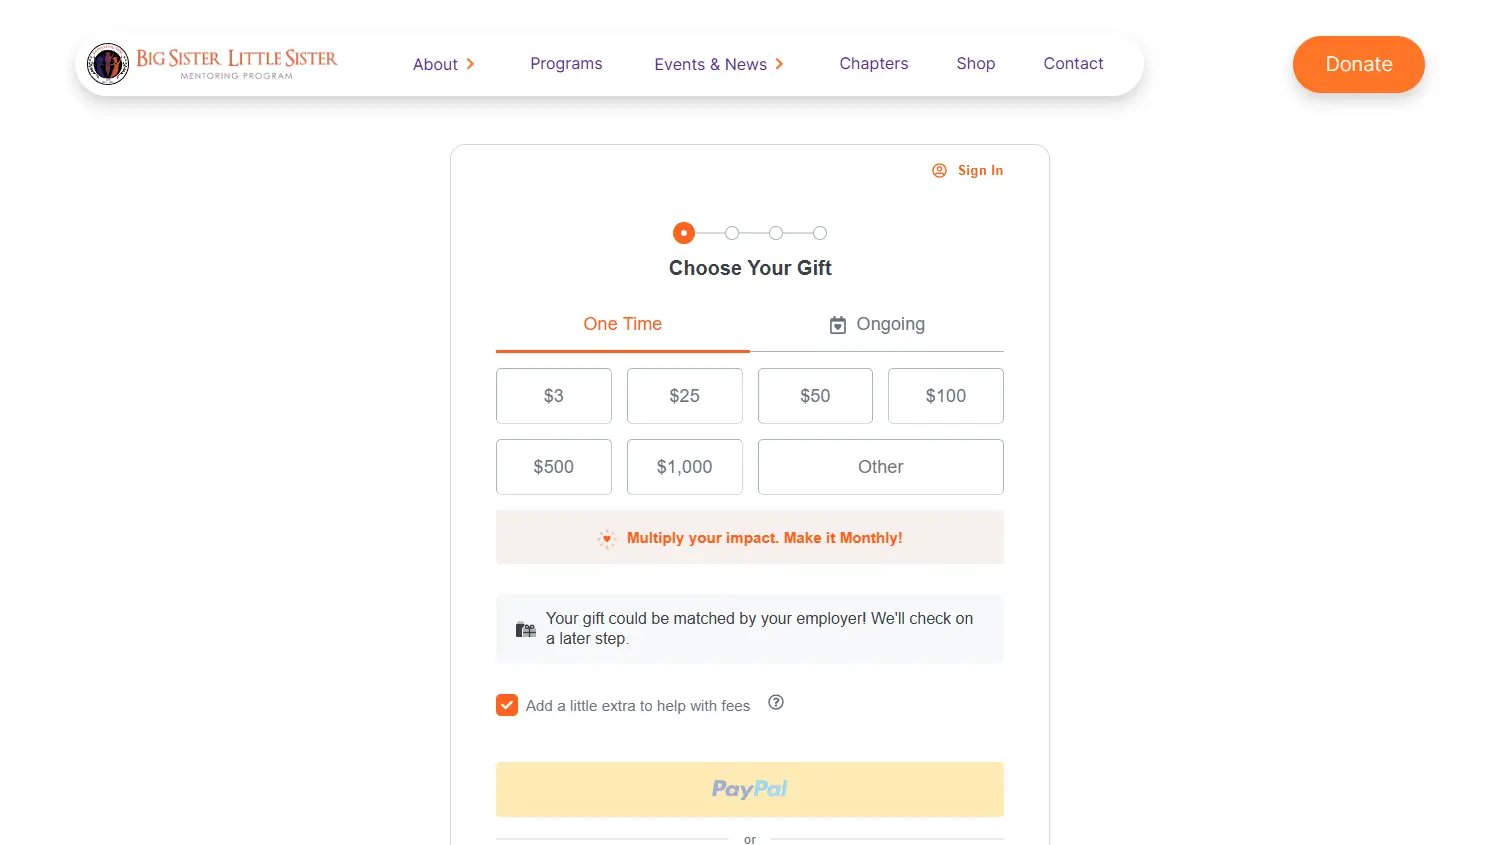Click the PayPal logo button
The image size is (1500, 845).
coord(750,790)
